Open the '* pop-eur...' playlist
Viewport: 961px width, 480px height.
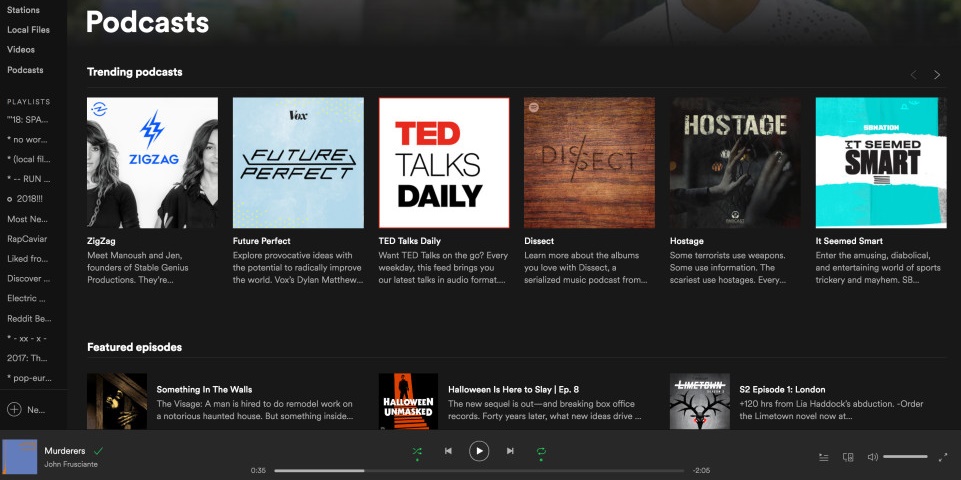pyautogui.click(x=29, y=378)
